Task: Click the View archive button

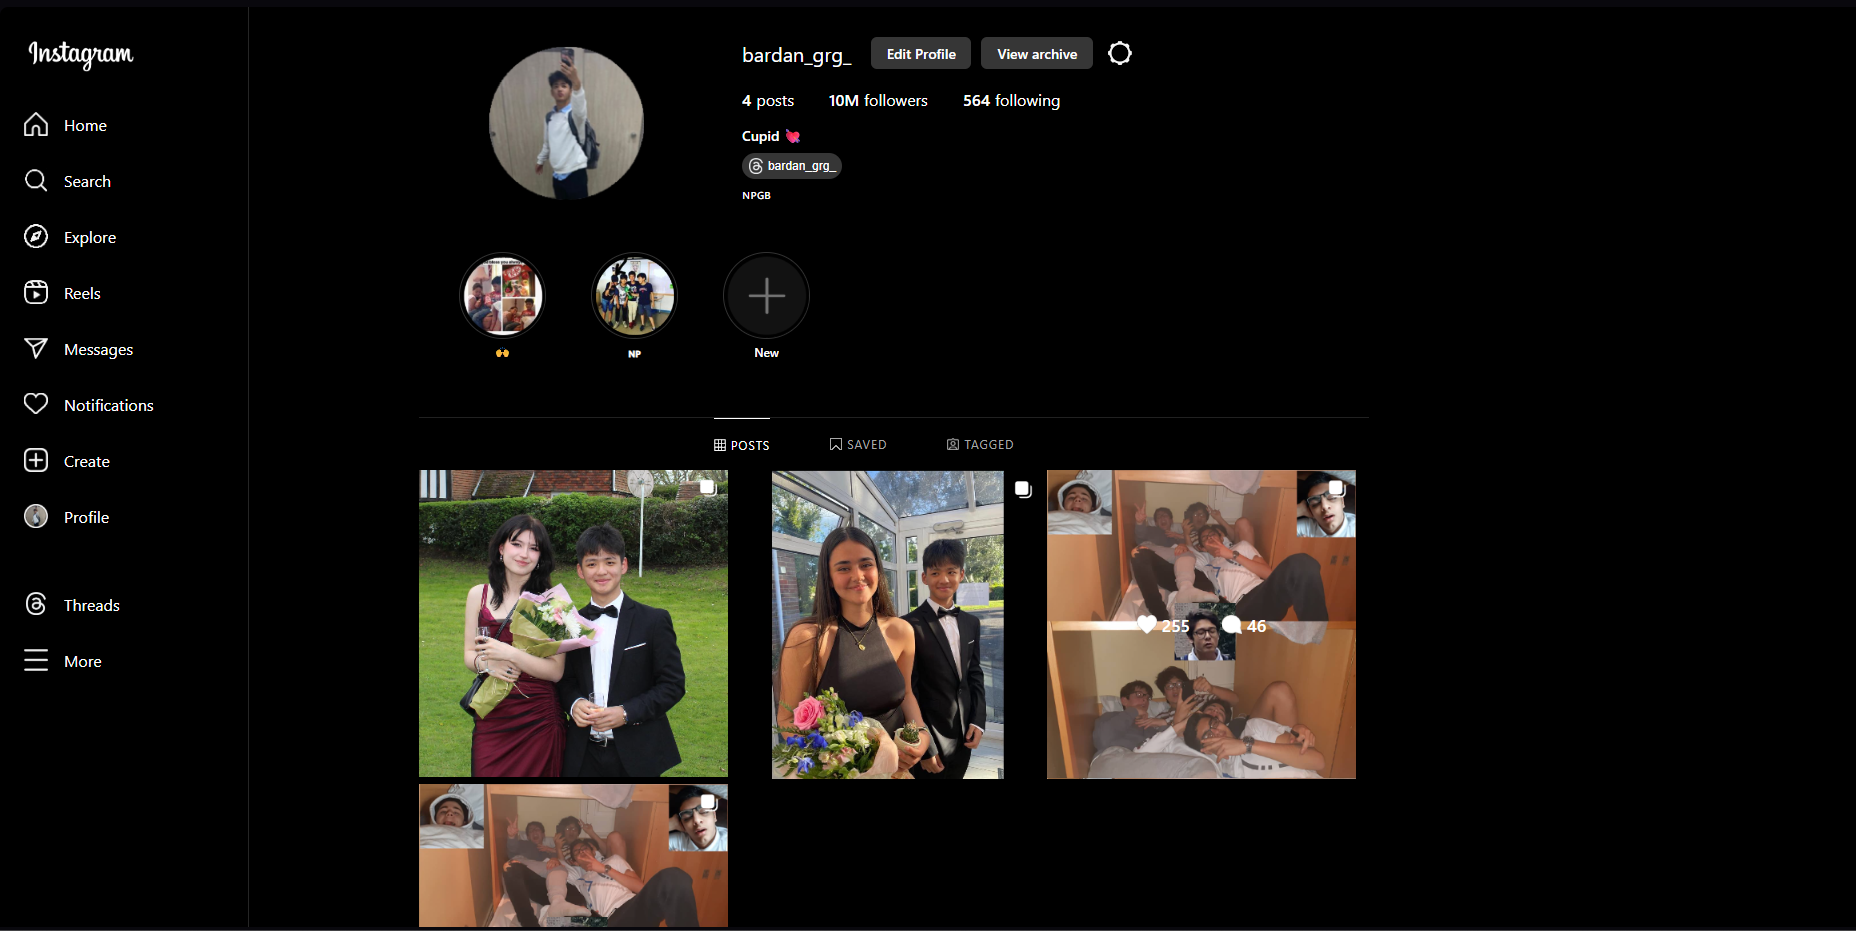Action: click(x=1036, y=54)
